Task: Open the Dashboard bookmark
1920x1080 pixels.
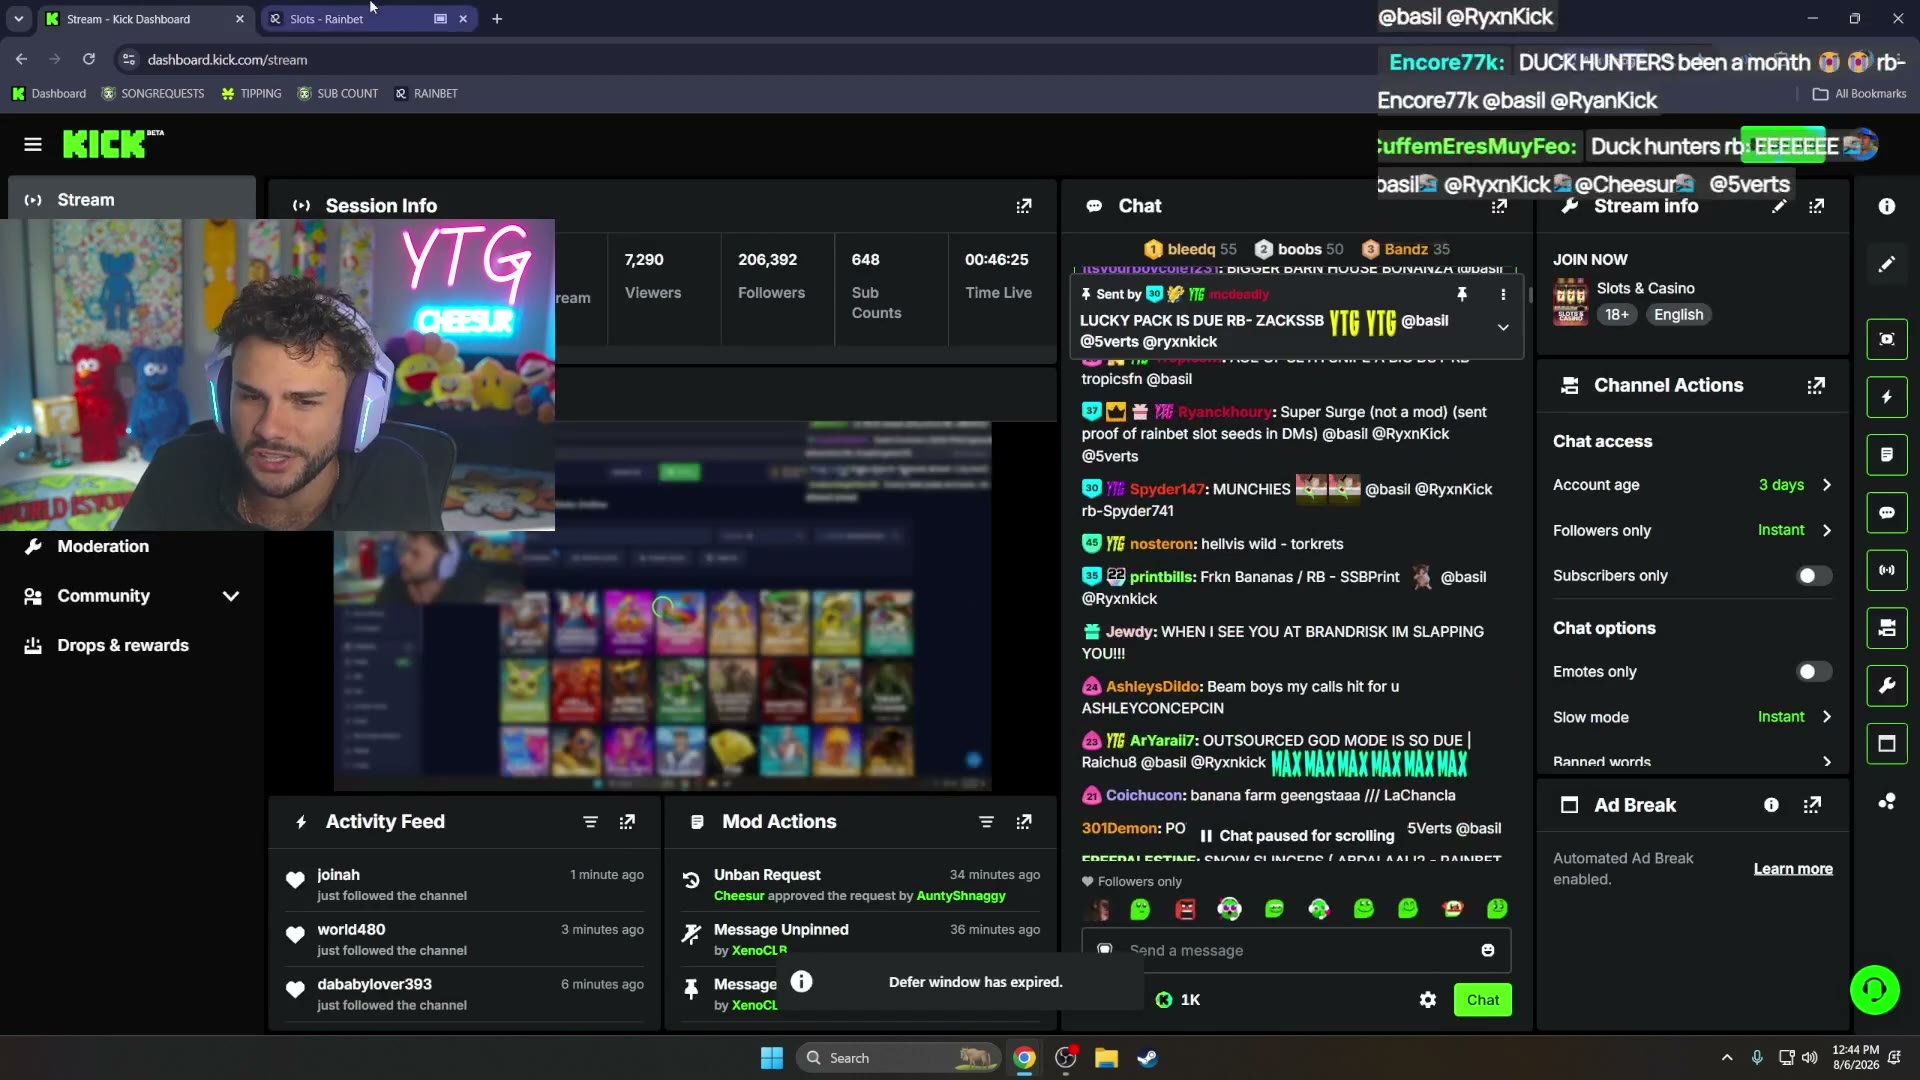Action: (49, 93)
